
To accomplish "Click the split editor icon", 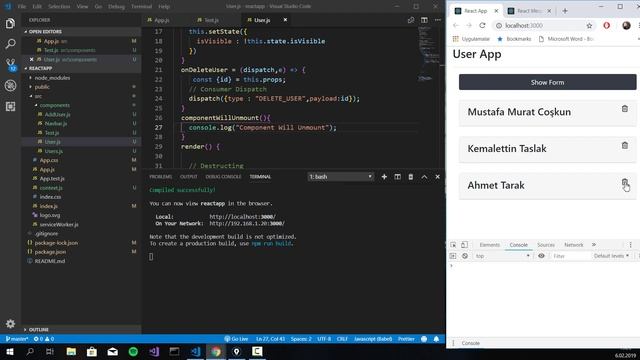I will click(x=424, y=20).
